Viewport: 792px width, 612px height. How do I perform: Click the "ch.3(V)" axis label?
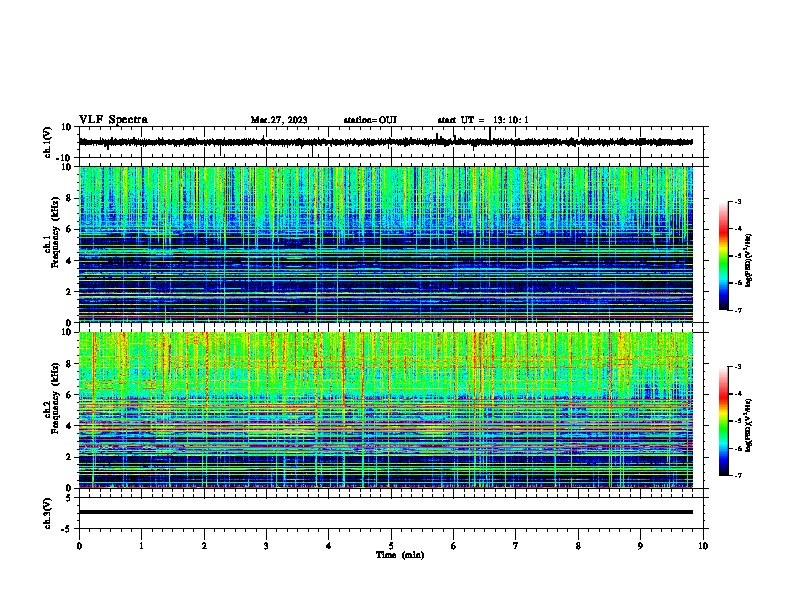(x=48, y=513)
